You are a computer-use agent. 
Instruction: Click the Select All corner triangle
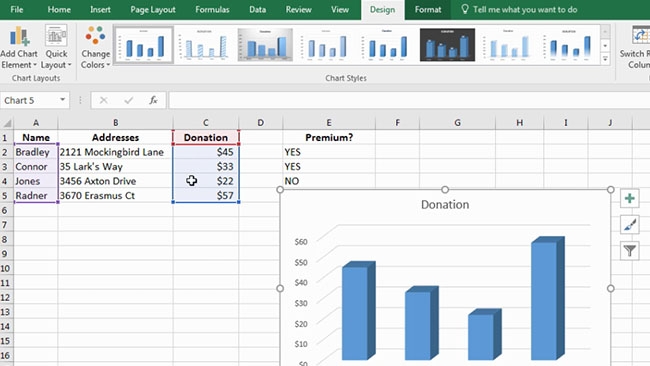point(7,123)
